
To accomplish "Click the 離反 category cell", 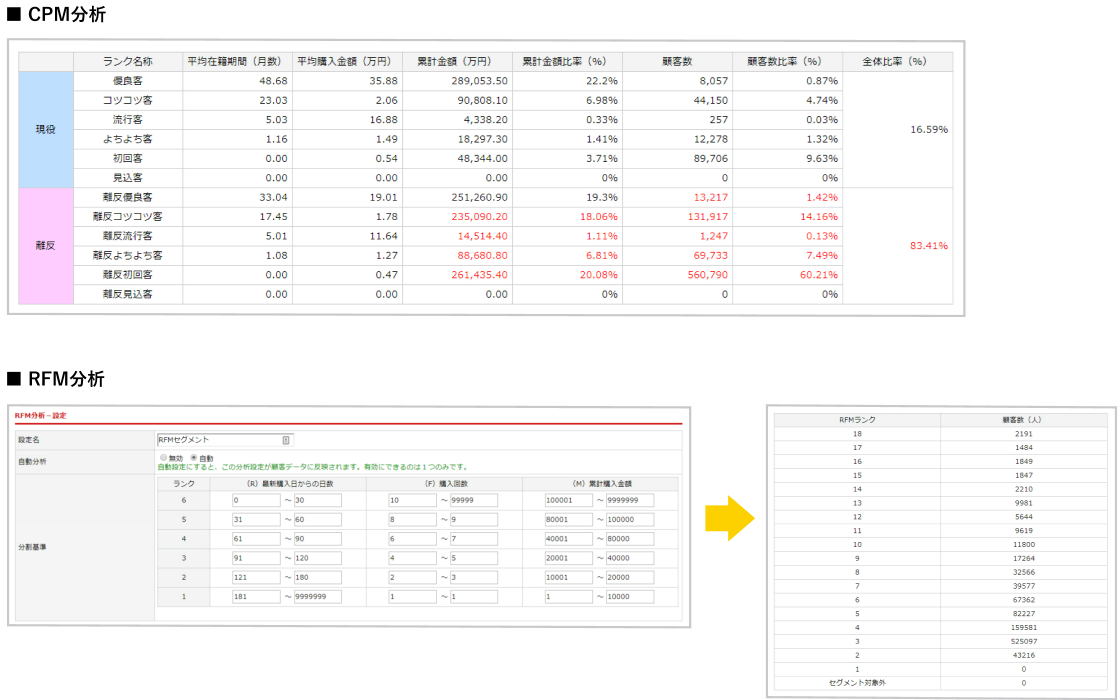I will click(x=46, y=245).
